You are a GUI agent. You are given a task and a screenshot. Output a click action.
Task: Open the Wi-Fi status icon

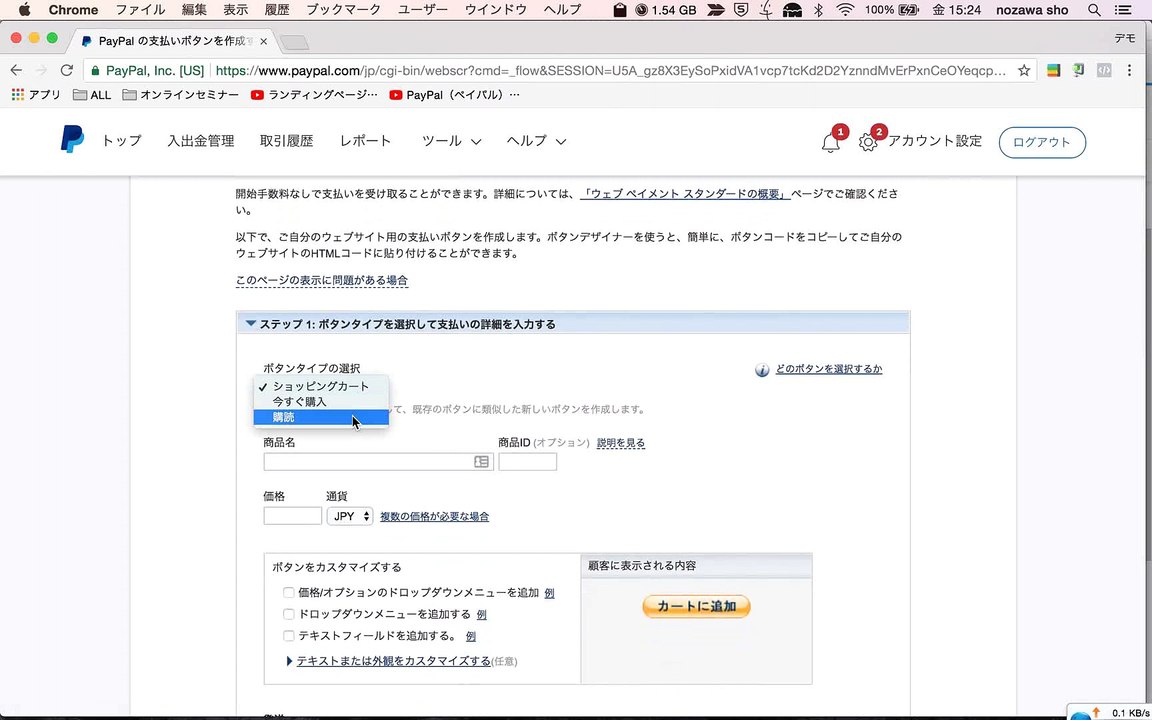point(846,10)
